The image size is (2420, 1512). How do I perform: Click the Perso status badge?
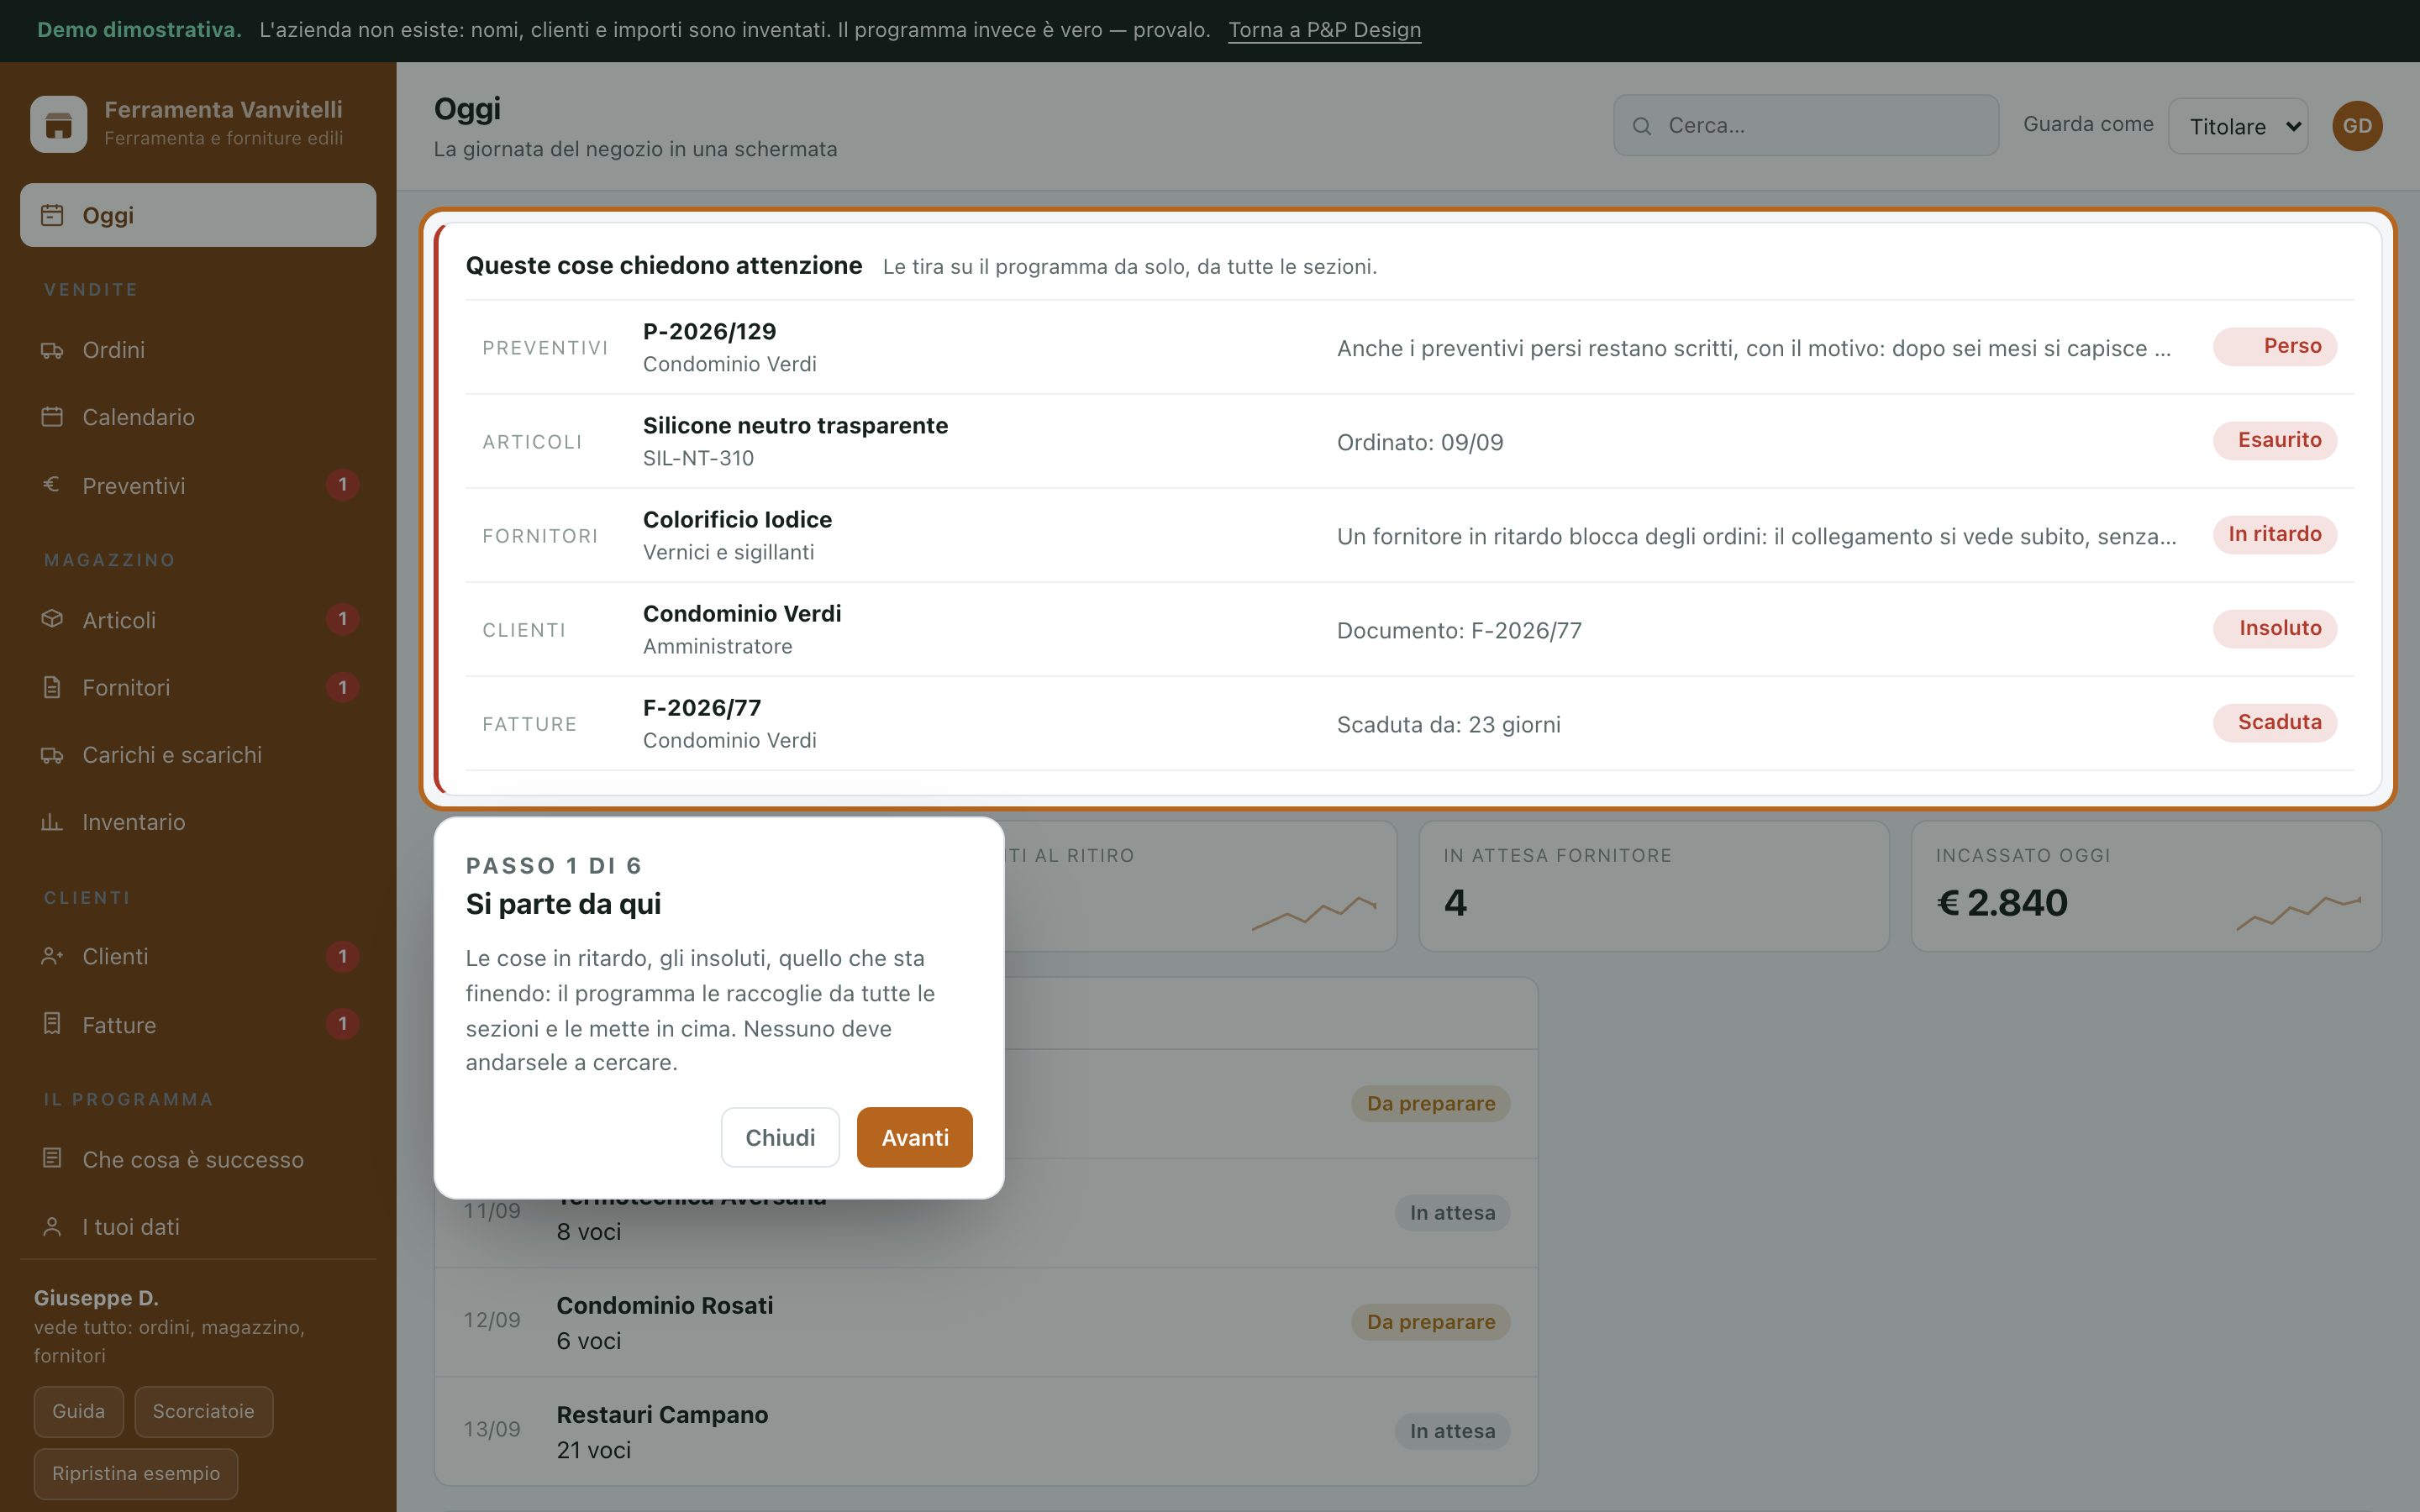tap(2274, 346)
